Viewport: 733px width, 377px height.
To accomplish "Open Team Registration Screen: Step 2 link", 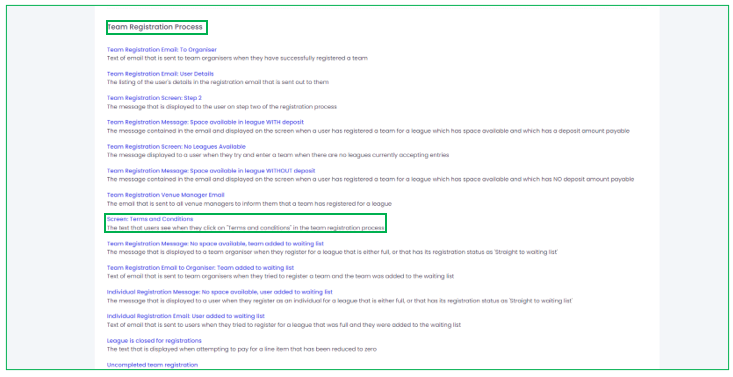I will click(x=154, y=98).
